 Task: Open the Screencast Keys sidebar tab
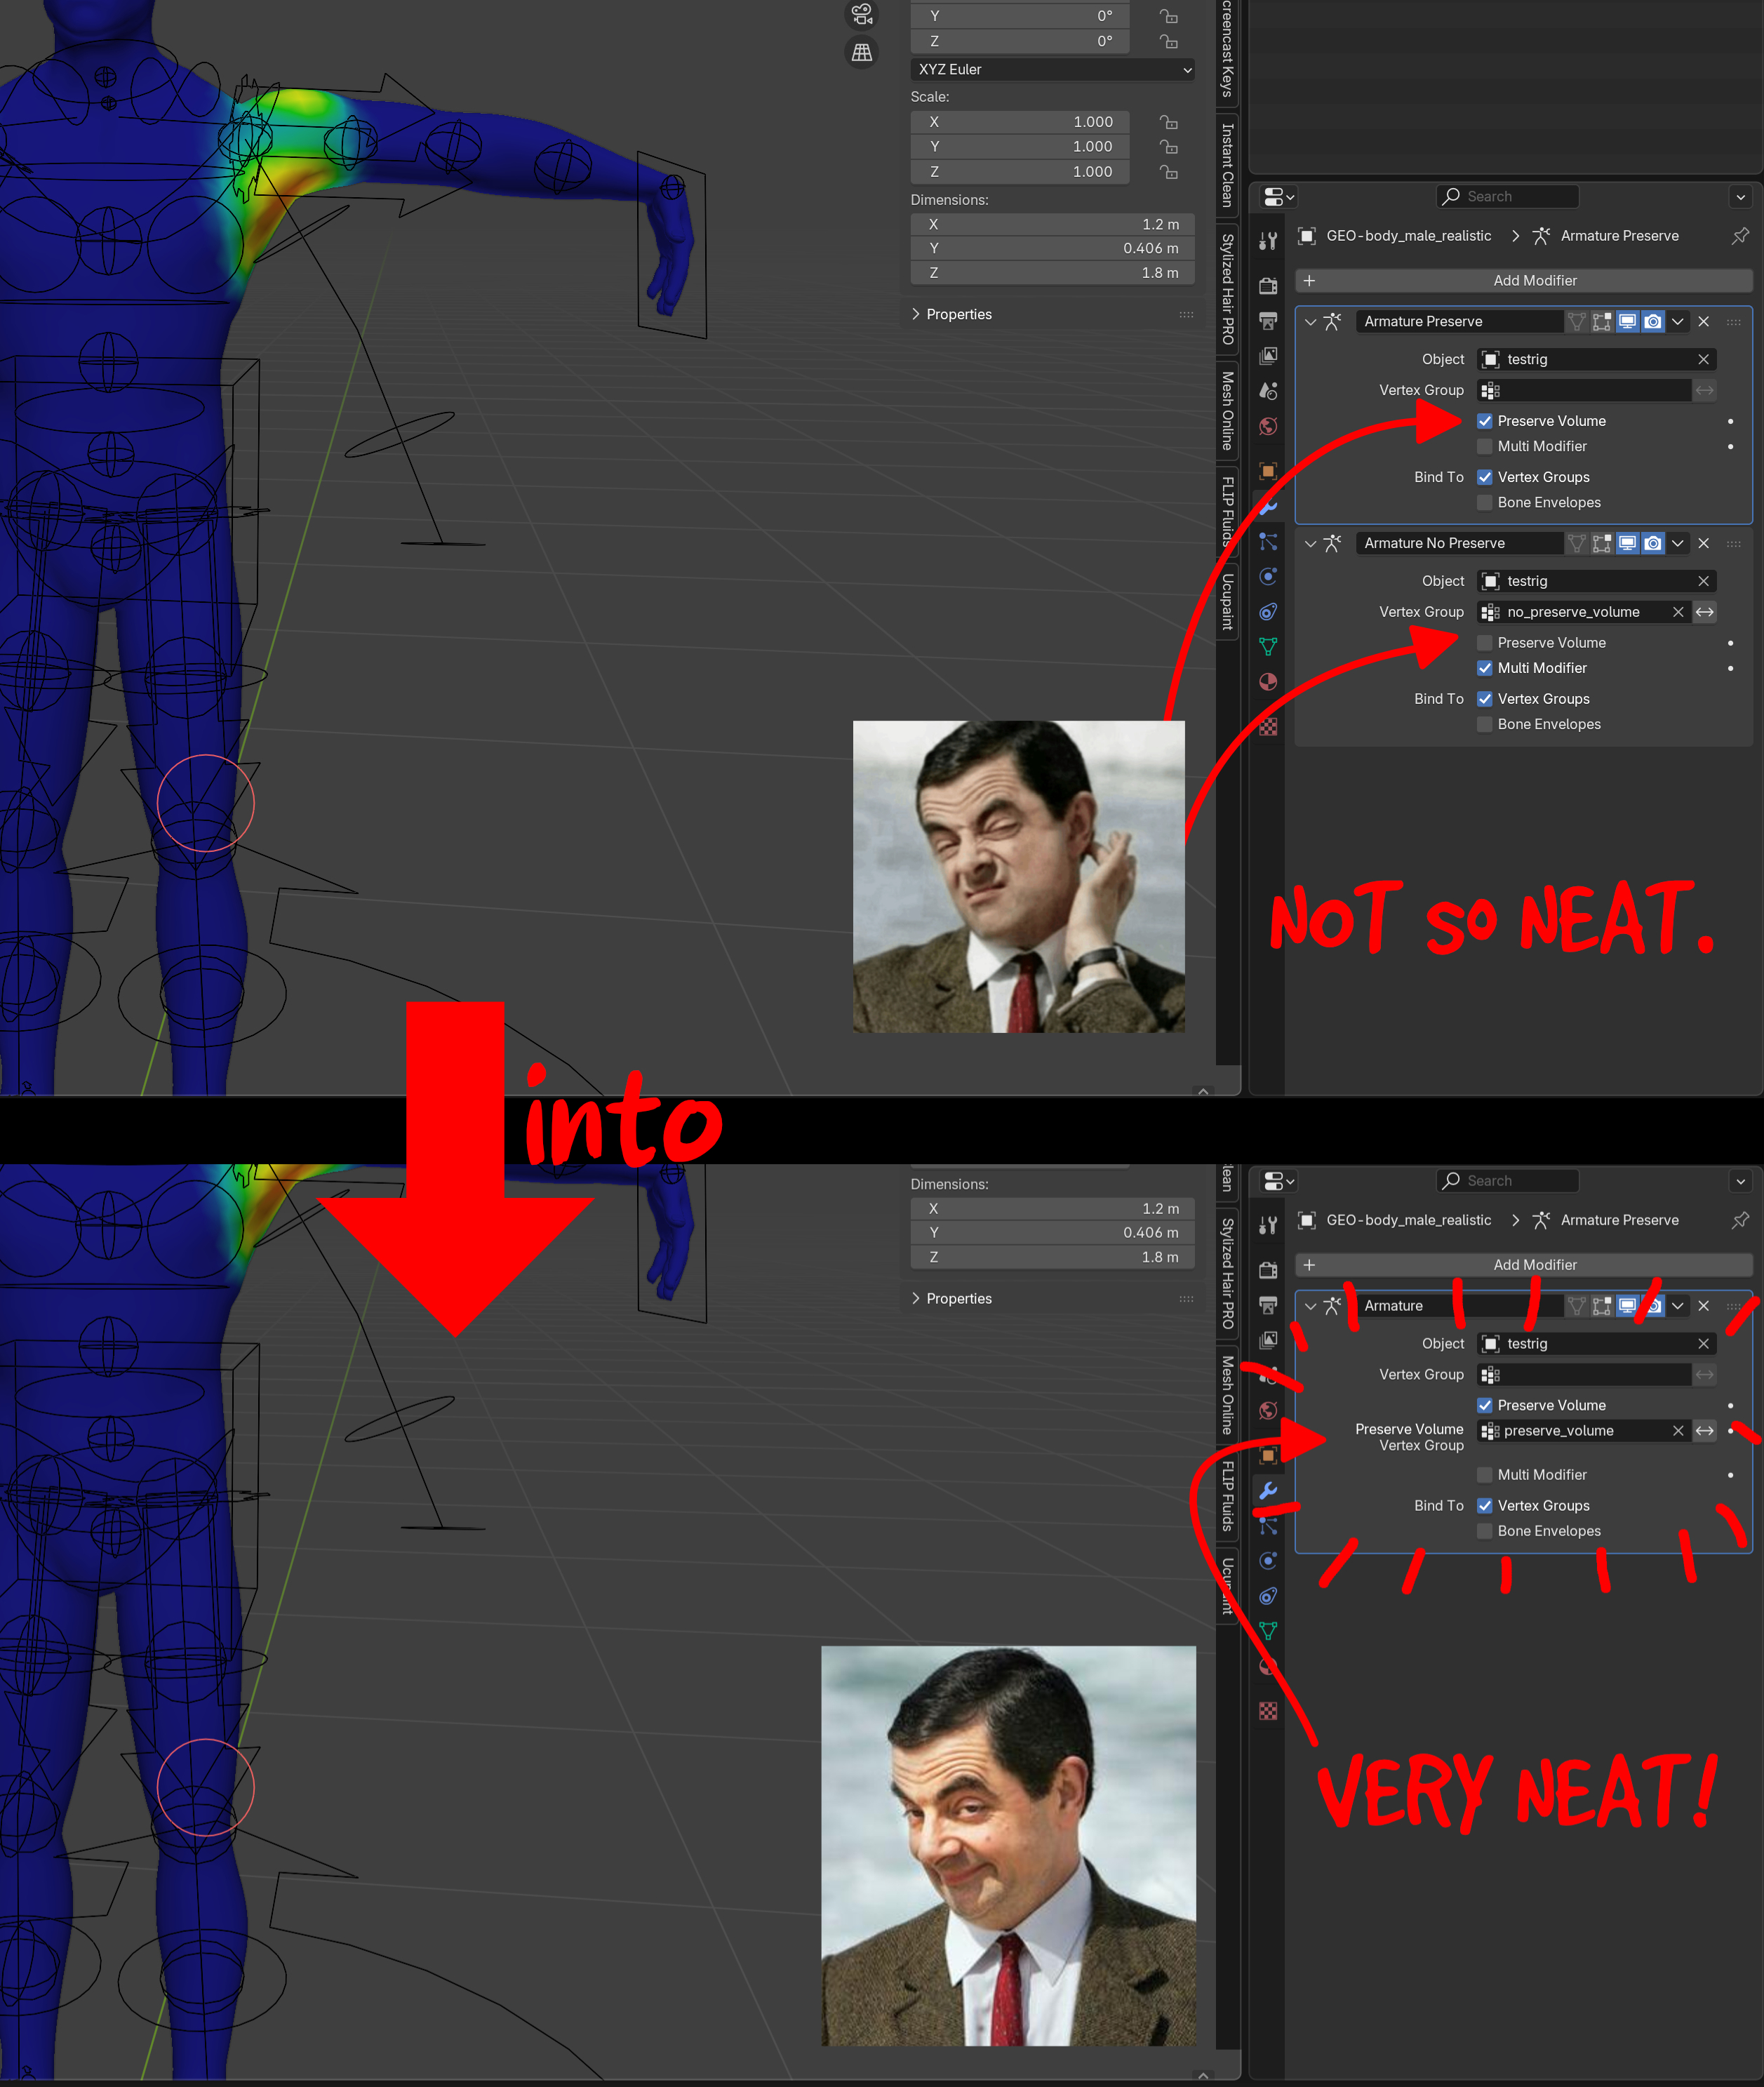pos(1227,50)
